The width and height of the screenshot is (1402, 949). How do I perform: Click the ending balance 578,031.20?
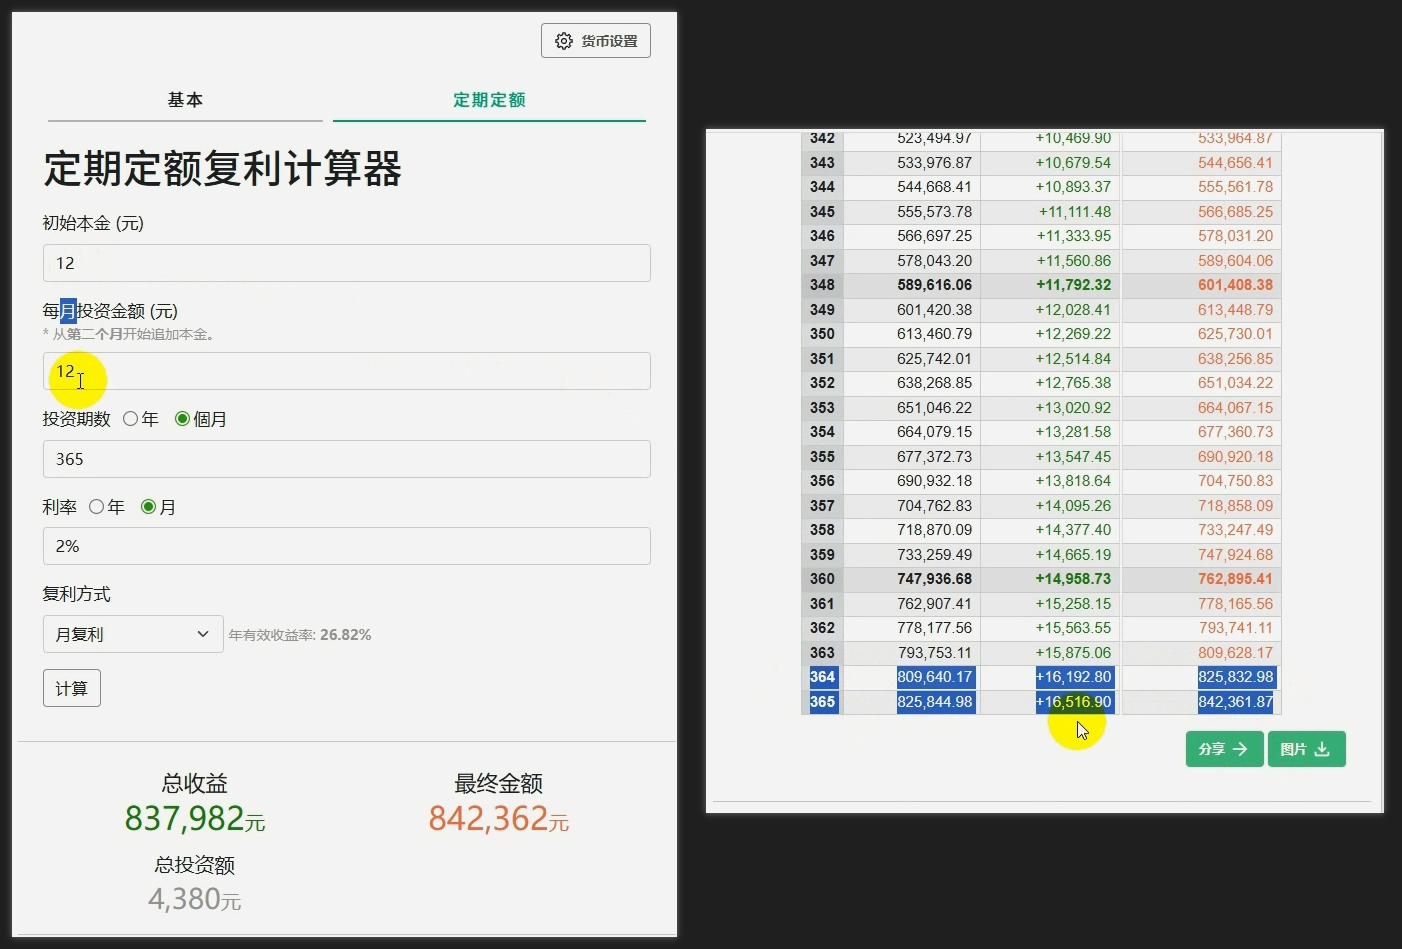tap(1236, 236)
